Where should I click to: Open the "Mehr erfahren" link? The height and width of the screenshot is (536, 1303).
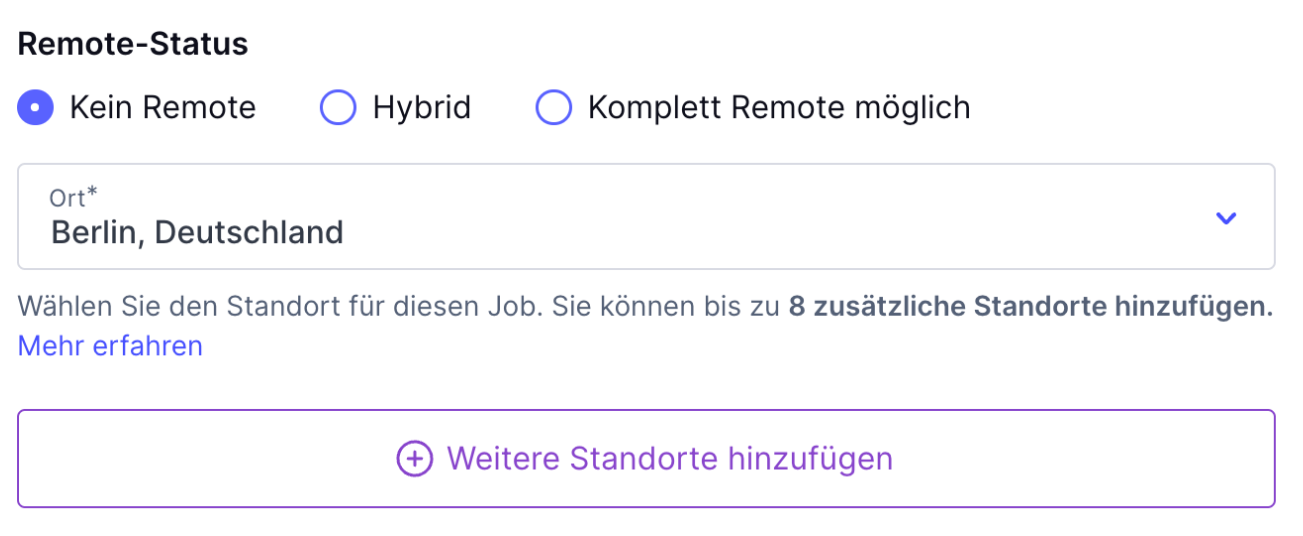(110, 346)
